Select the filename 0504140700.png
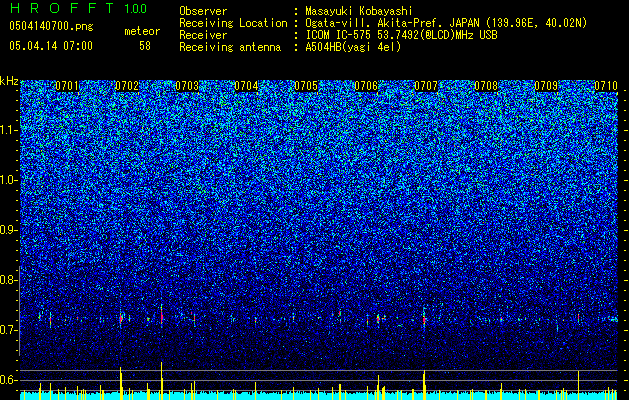Image resolution: width=629 pixels, height=400 pixels. pyautogui.click(x=51, y=27)
